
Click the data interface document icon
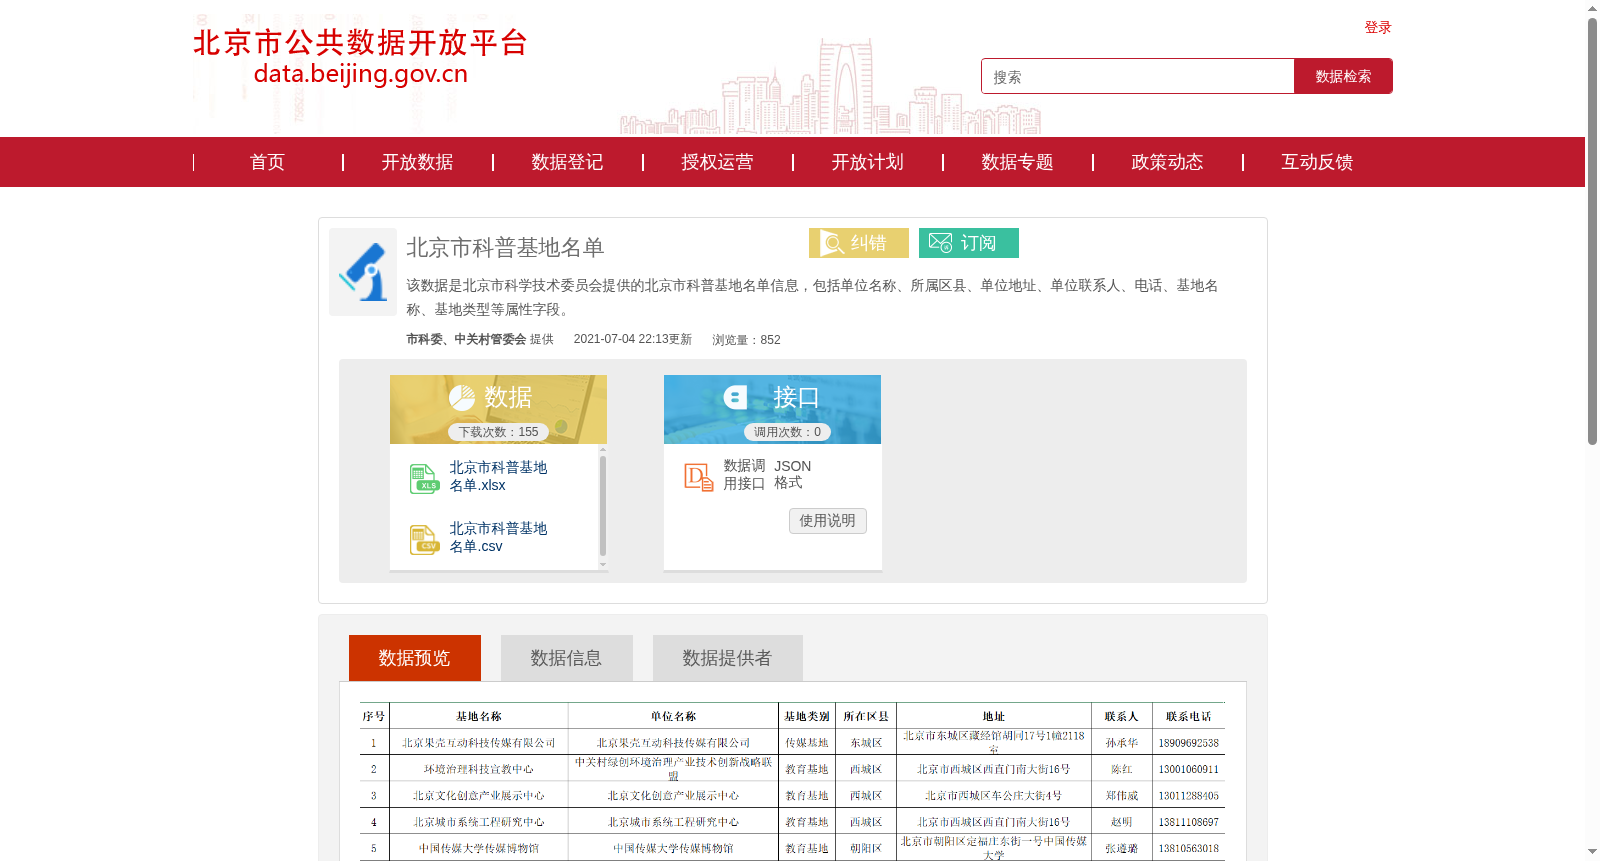(x=698, y=476)
